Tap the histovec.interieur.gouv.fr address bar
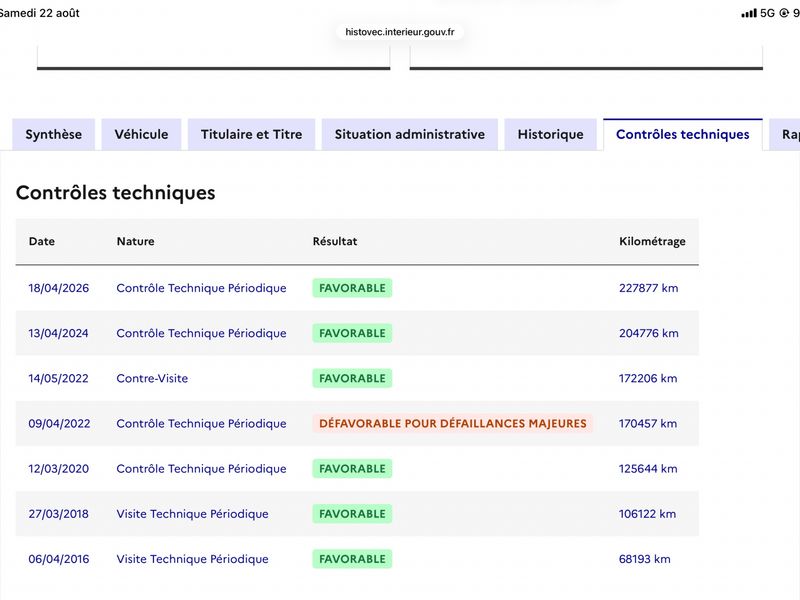The image size is (800, 600). tap(399, 32)
